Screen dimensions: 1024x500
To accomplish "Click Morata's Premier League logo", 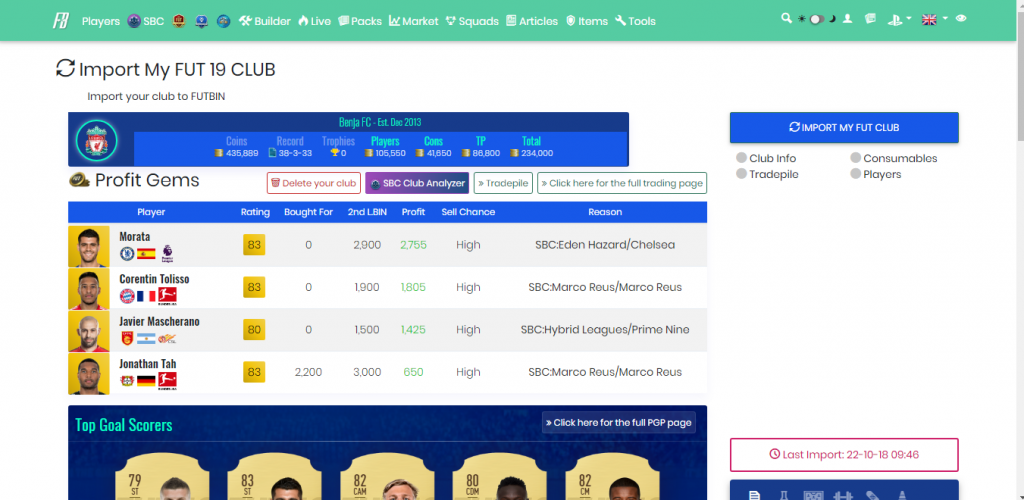I will tap(168, 254).
